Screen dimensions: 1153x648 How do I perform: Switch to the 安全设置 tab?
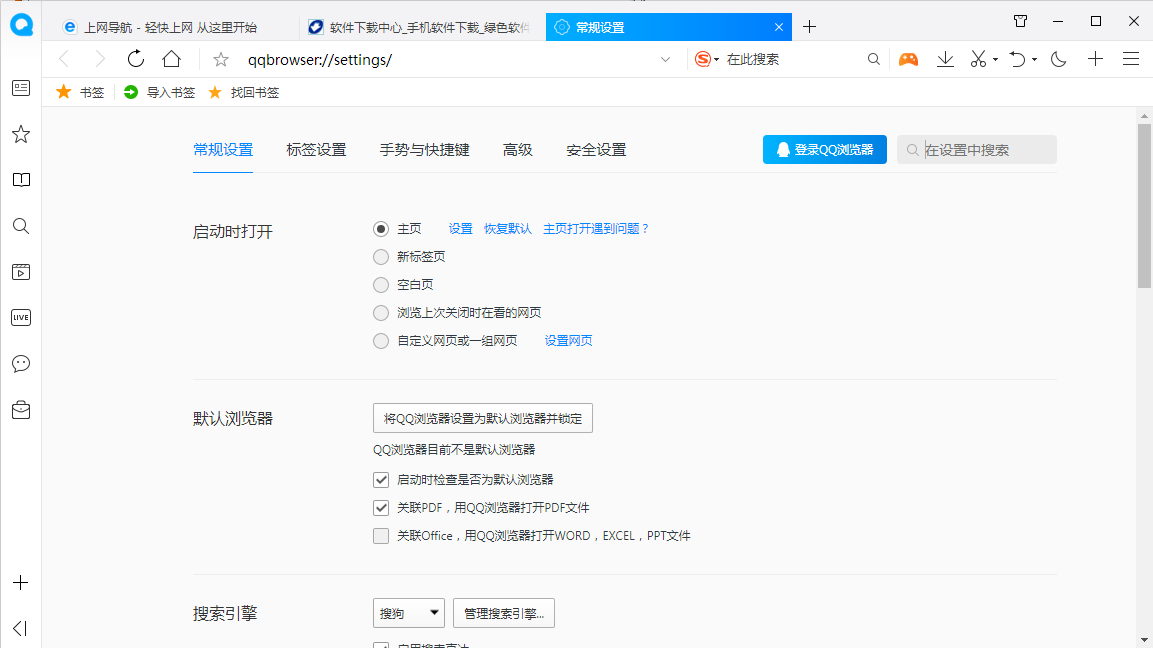[596, 149]
